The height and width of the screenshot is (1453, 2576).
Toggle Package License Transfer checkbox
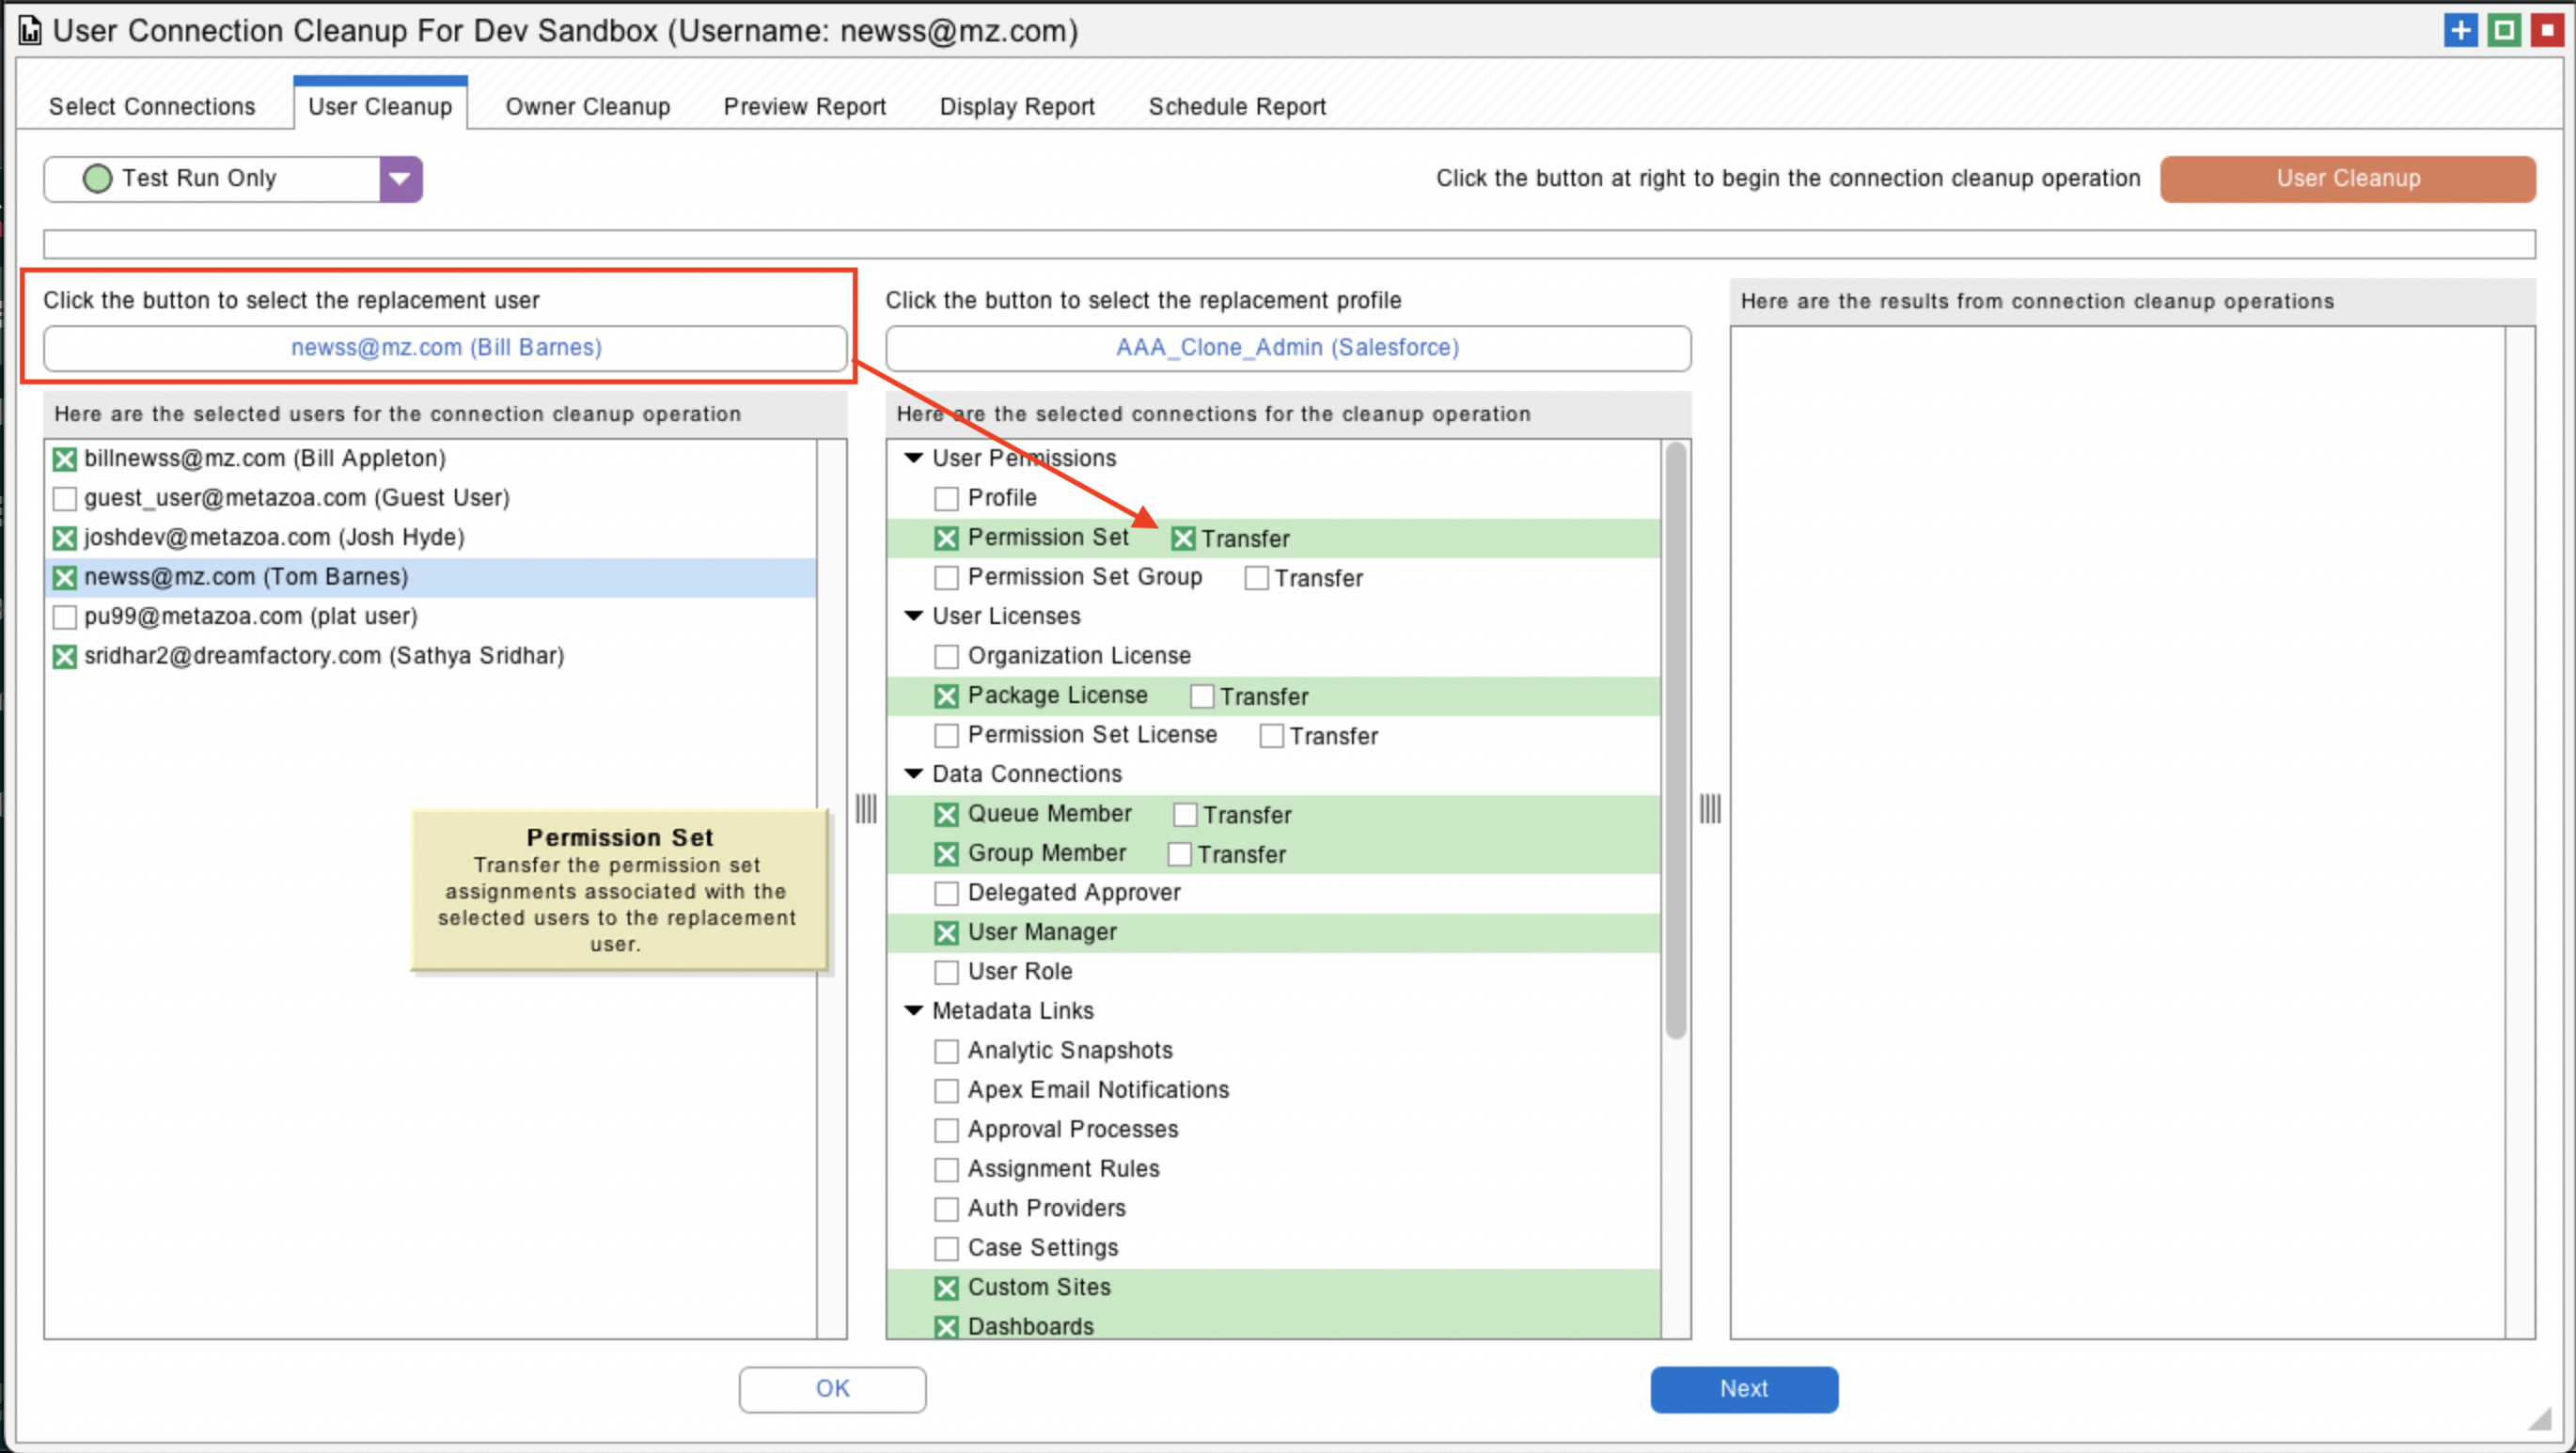click(1202, 696)
